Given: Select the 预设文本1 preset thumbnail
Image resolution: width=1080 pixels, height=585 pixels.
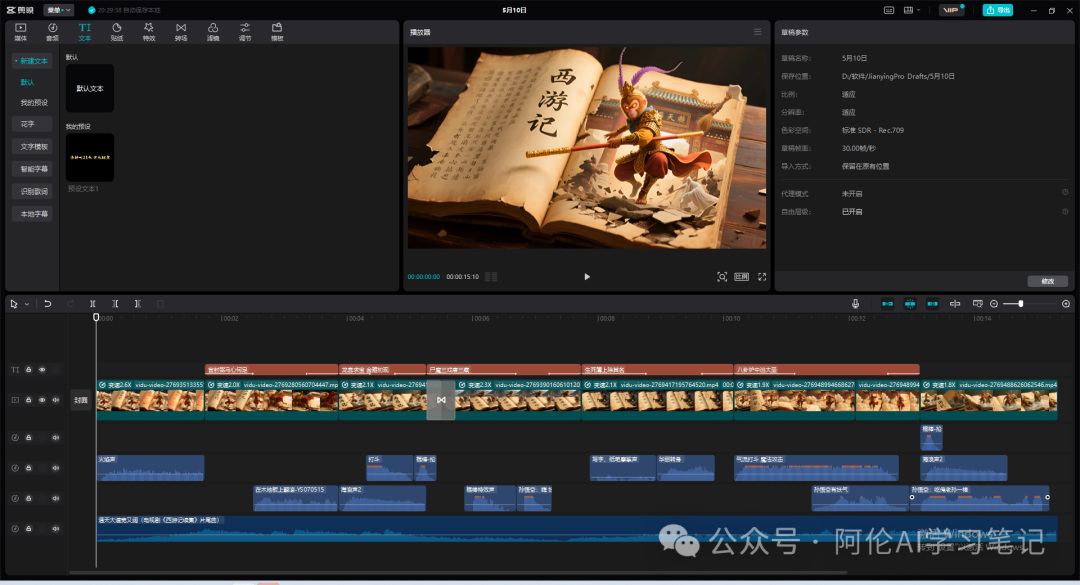Looking at the screenshot, I should click(90, 157).
